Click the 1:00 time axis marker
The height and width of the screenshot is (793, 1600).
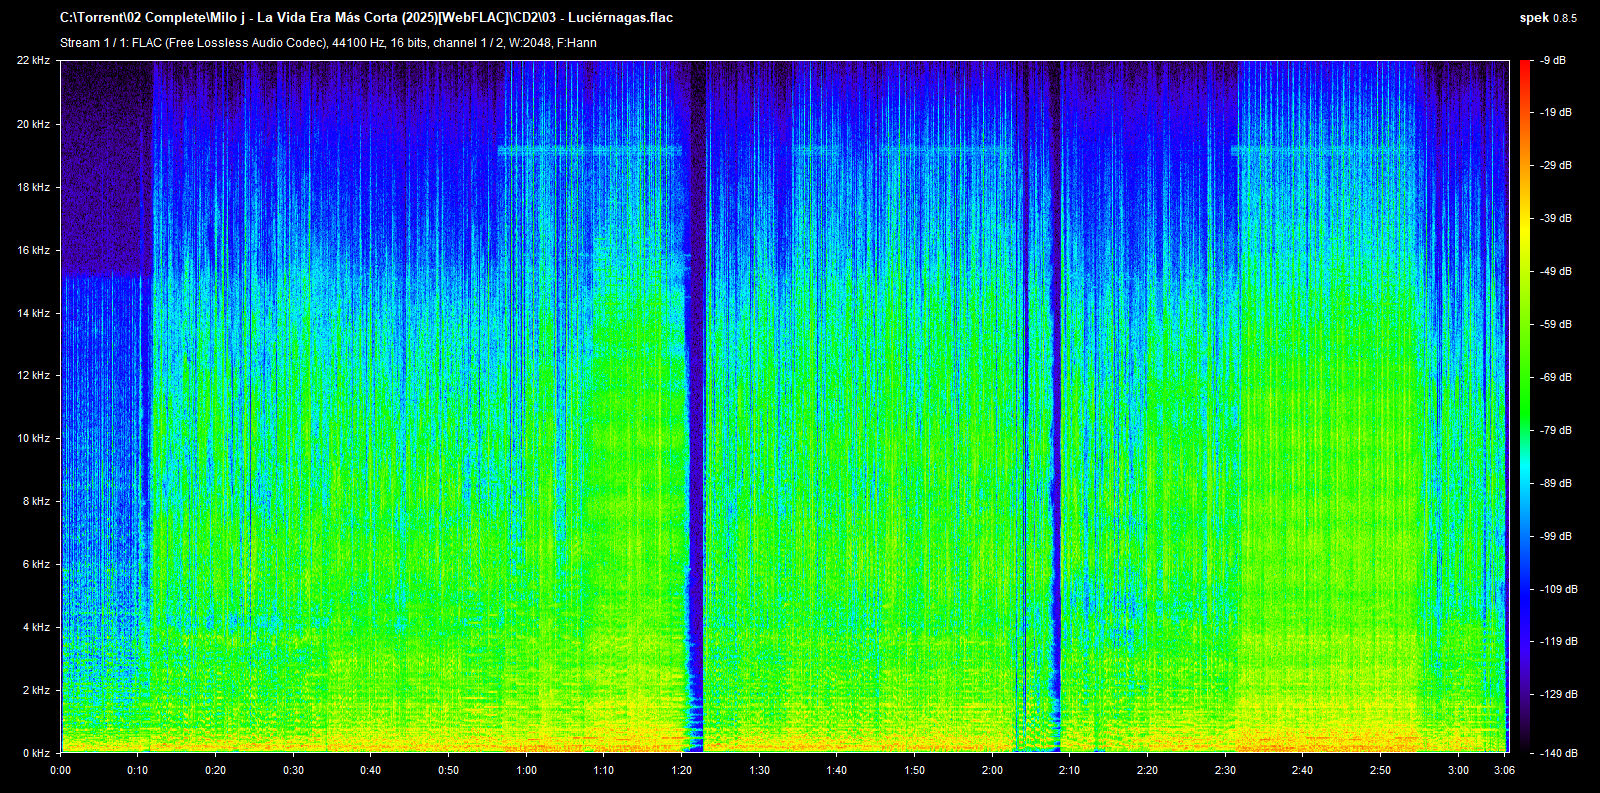[x=526, y=770]
